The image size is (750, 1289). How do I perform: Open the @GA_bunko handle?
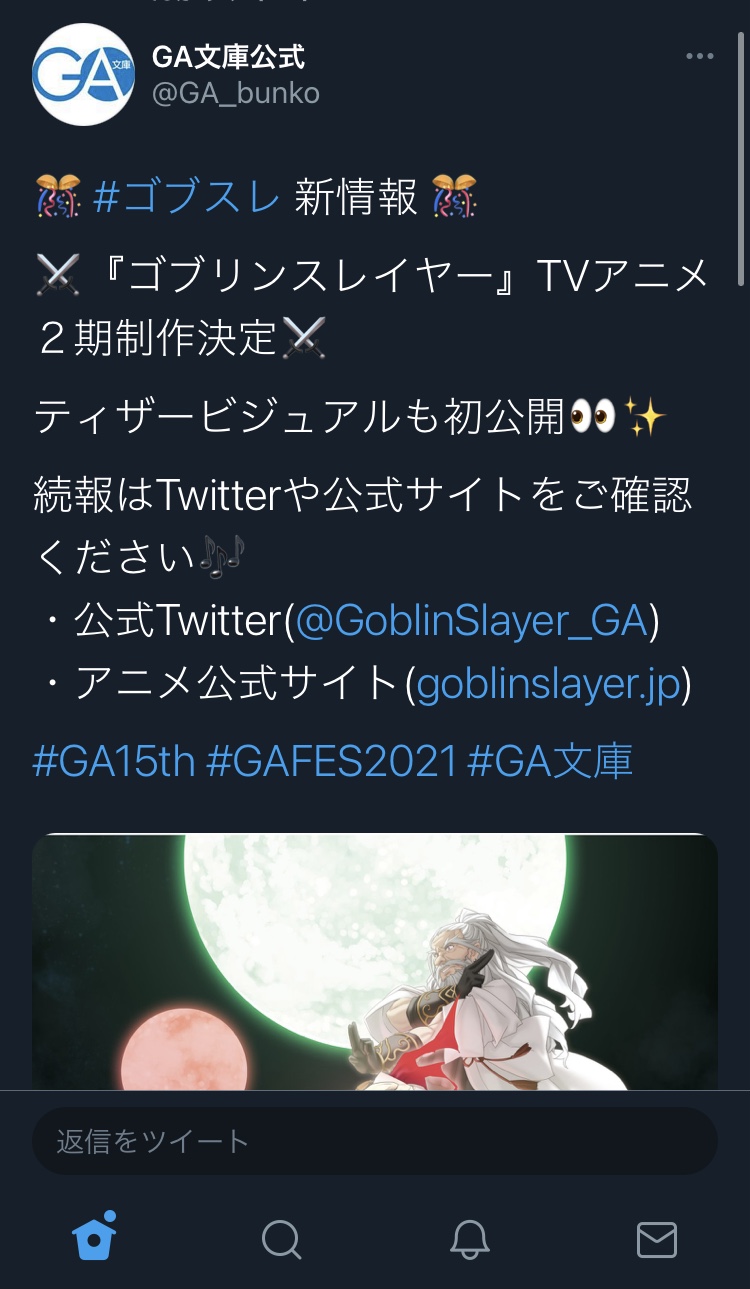pos(235,93)
